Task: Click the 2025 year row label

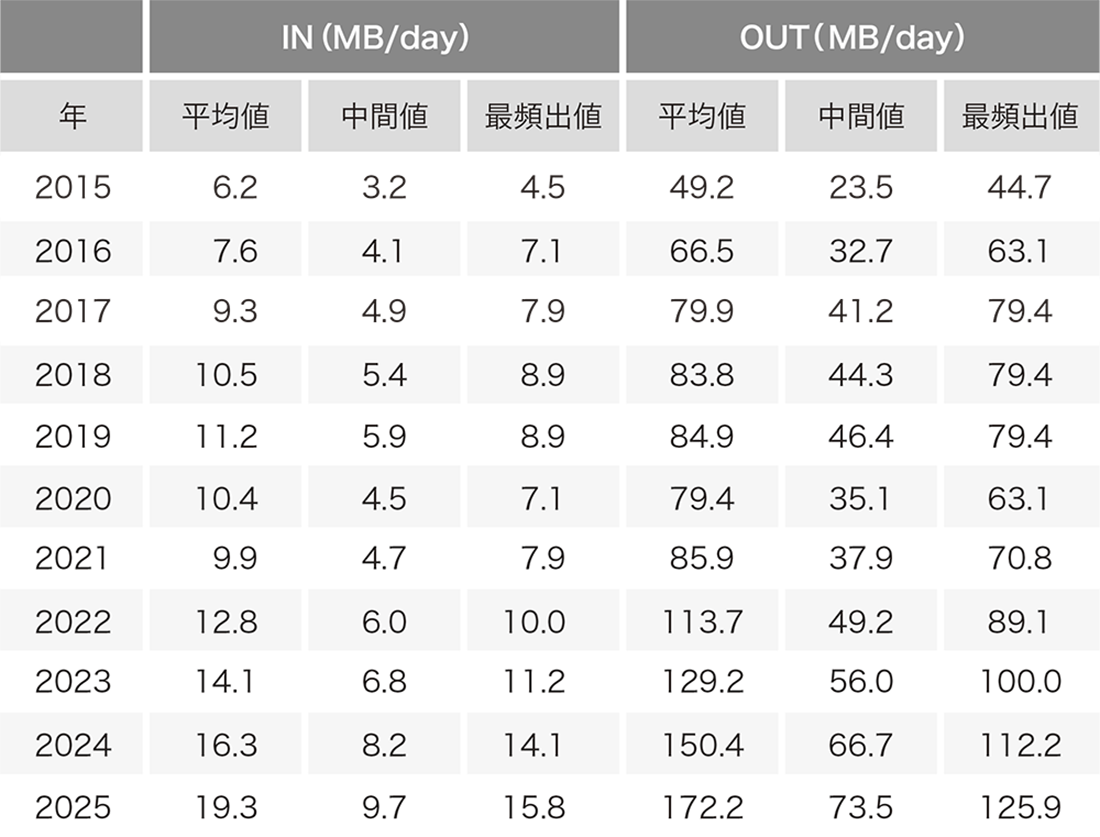Action: pyautogui.click(x=72, y=808)
